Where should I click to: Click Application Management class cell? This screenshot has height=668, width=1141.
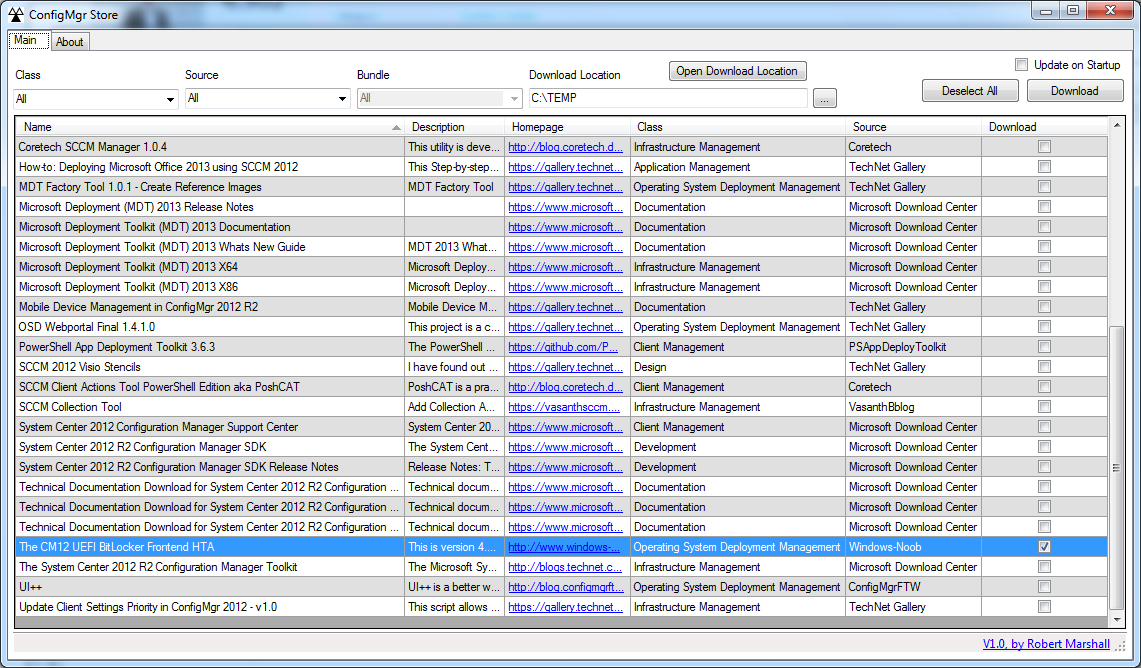point(738,167)
